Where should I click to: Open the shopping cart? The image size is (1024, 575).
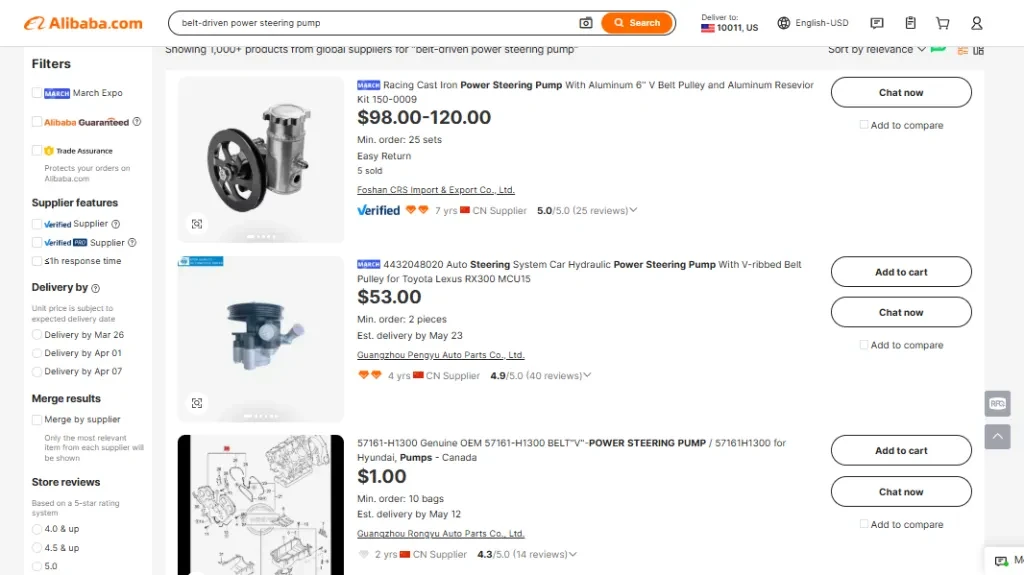click(943, 23)
